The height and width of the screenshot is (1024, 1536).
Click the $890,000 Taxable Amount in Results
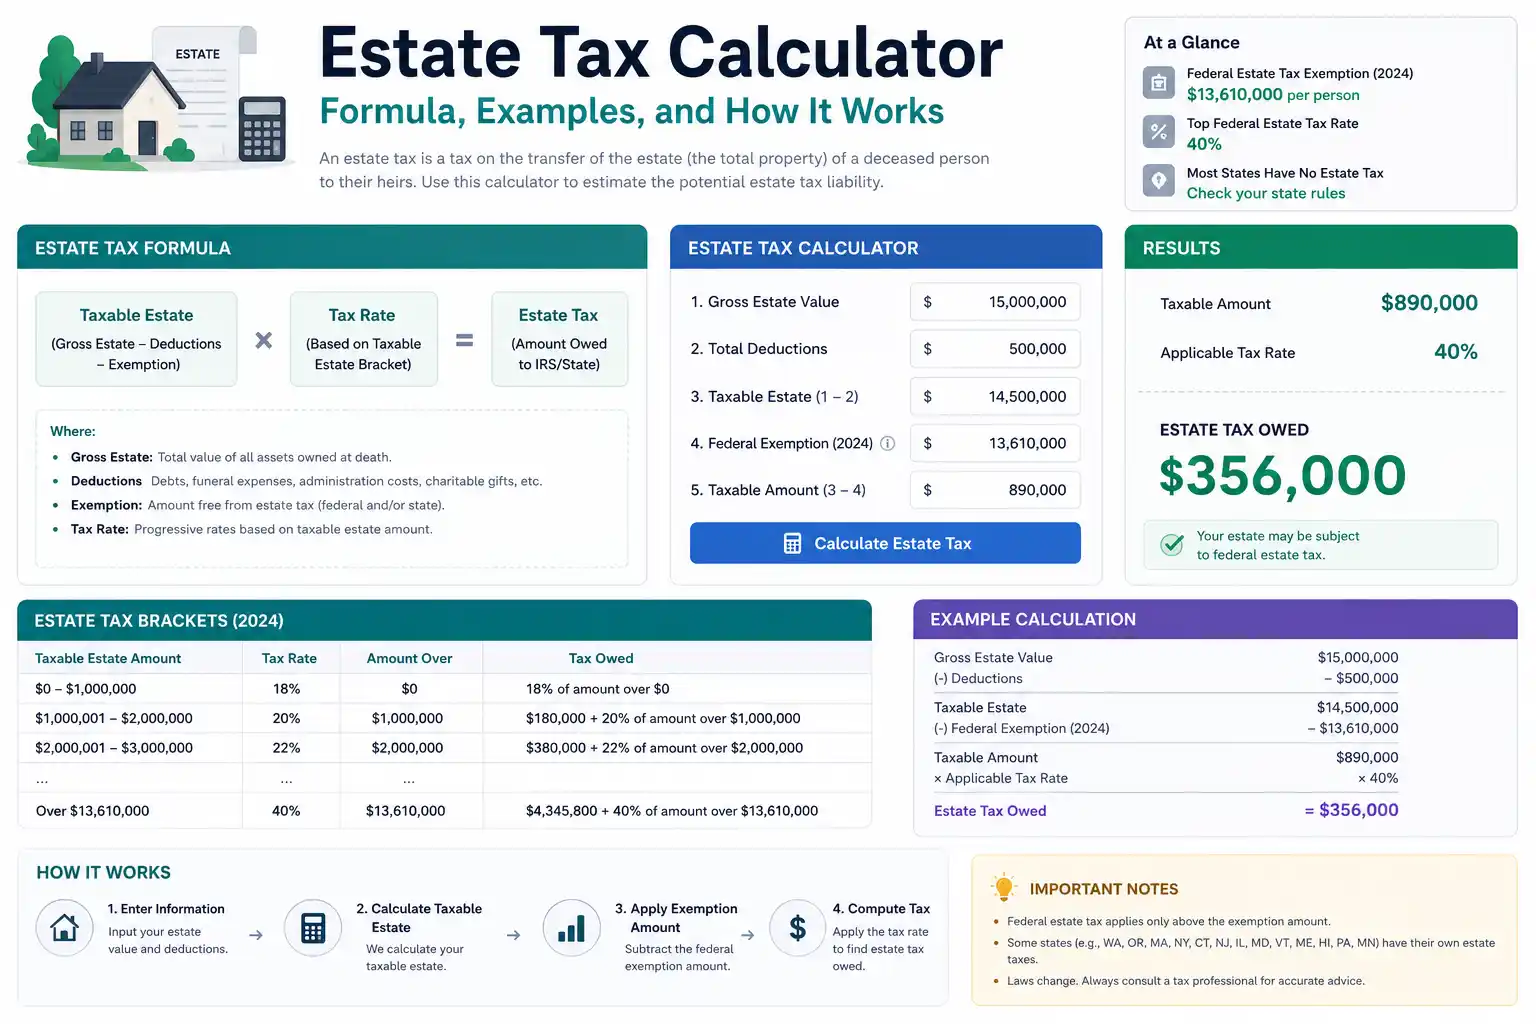1429,303
